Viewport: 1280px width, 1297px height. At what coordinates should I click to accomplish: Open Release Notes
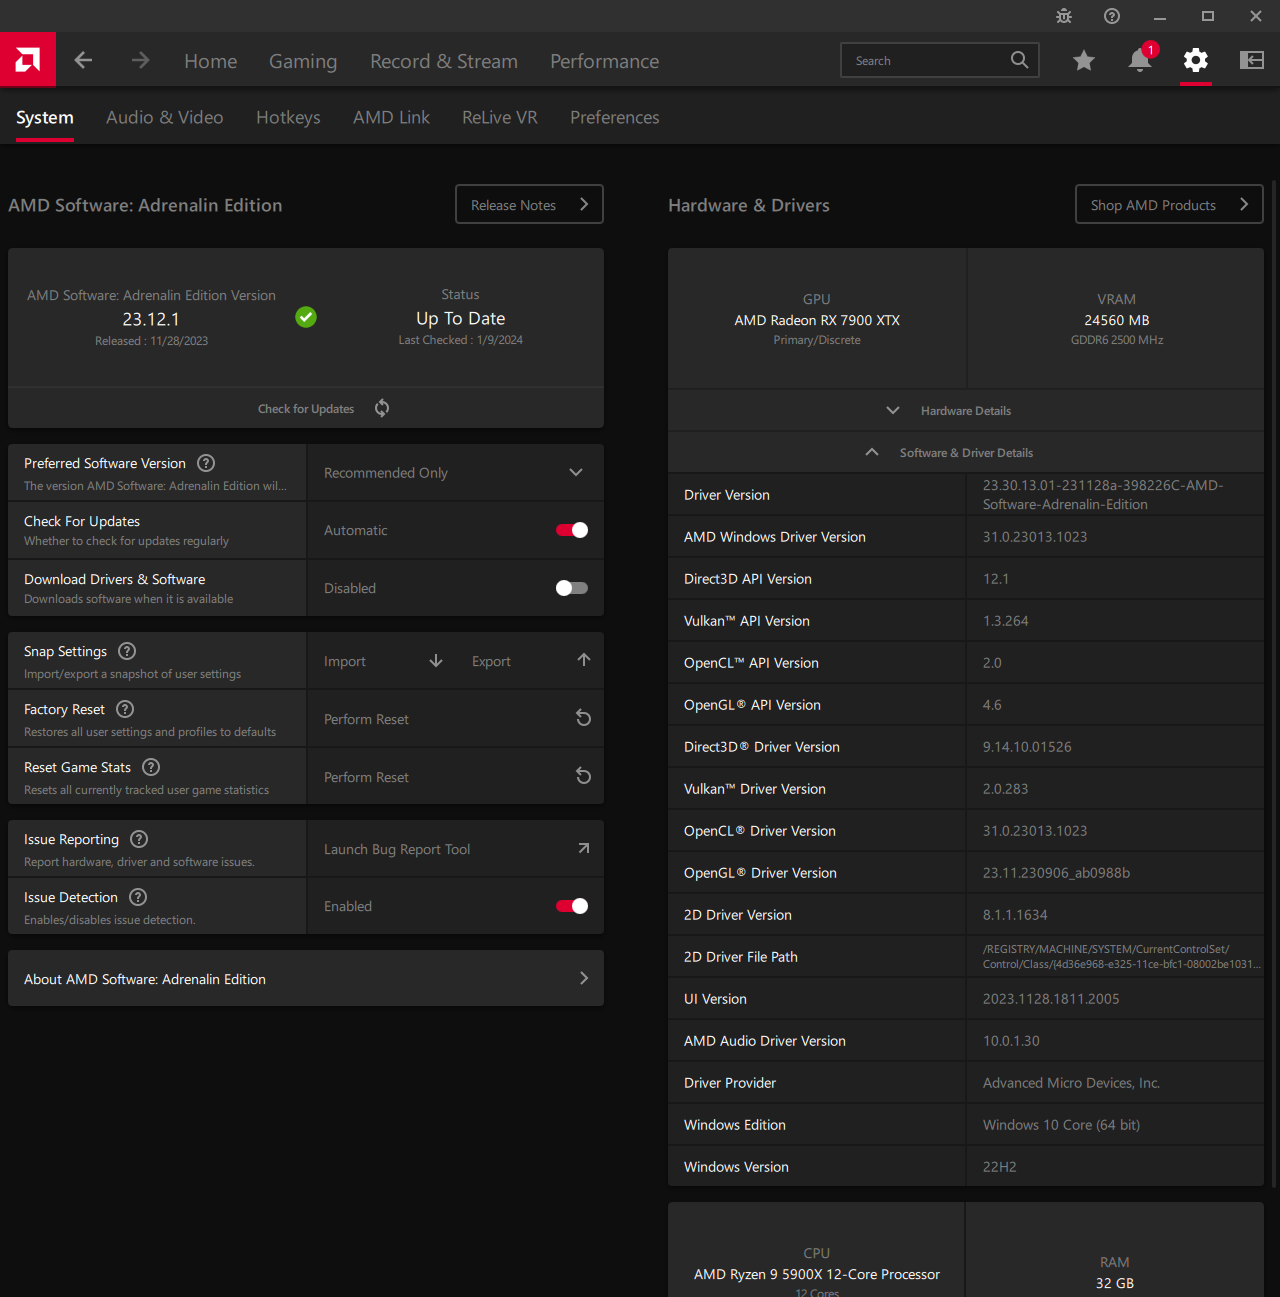click(x=530, y=204)
